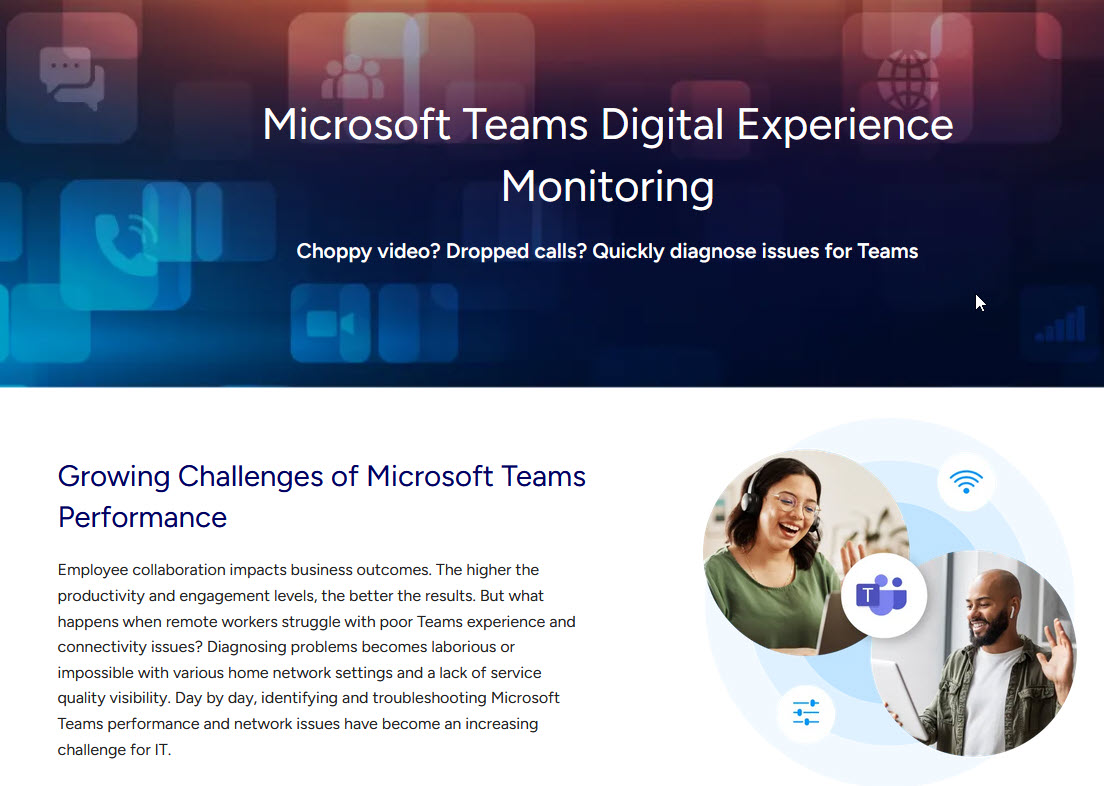Screen dimensions: 1104x786
Task: Click the 'Employee collaboration impacts business outcomes' sentence
Action: point(245,570)
